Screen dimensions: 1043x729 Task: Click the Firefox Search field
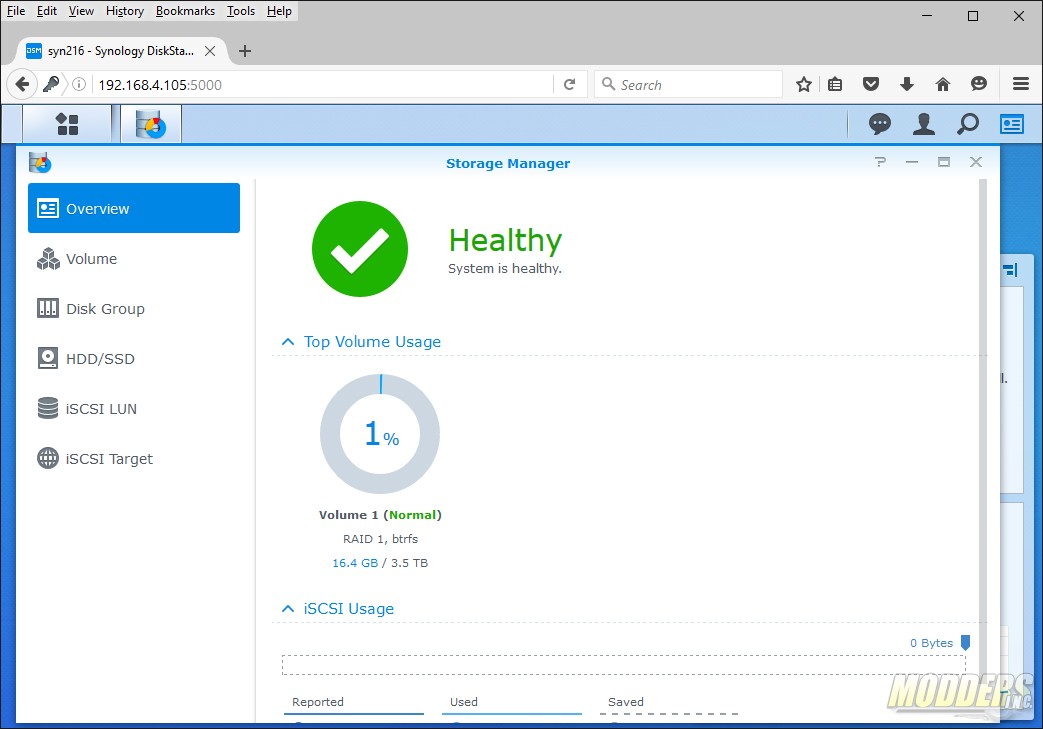tap(688, 84)
